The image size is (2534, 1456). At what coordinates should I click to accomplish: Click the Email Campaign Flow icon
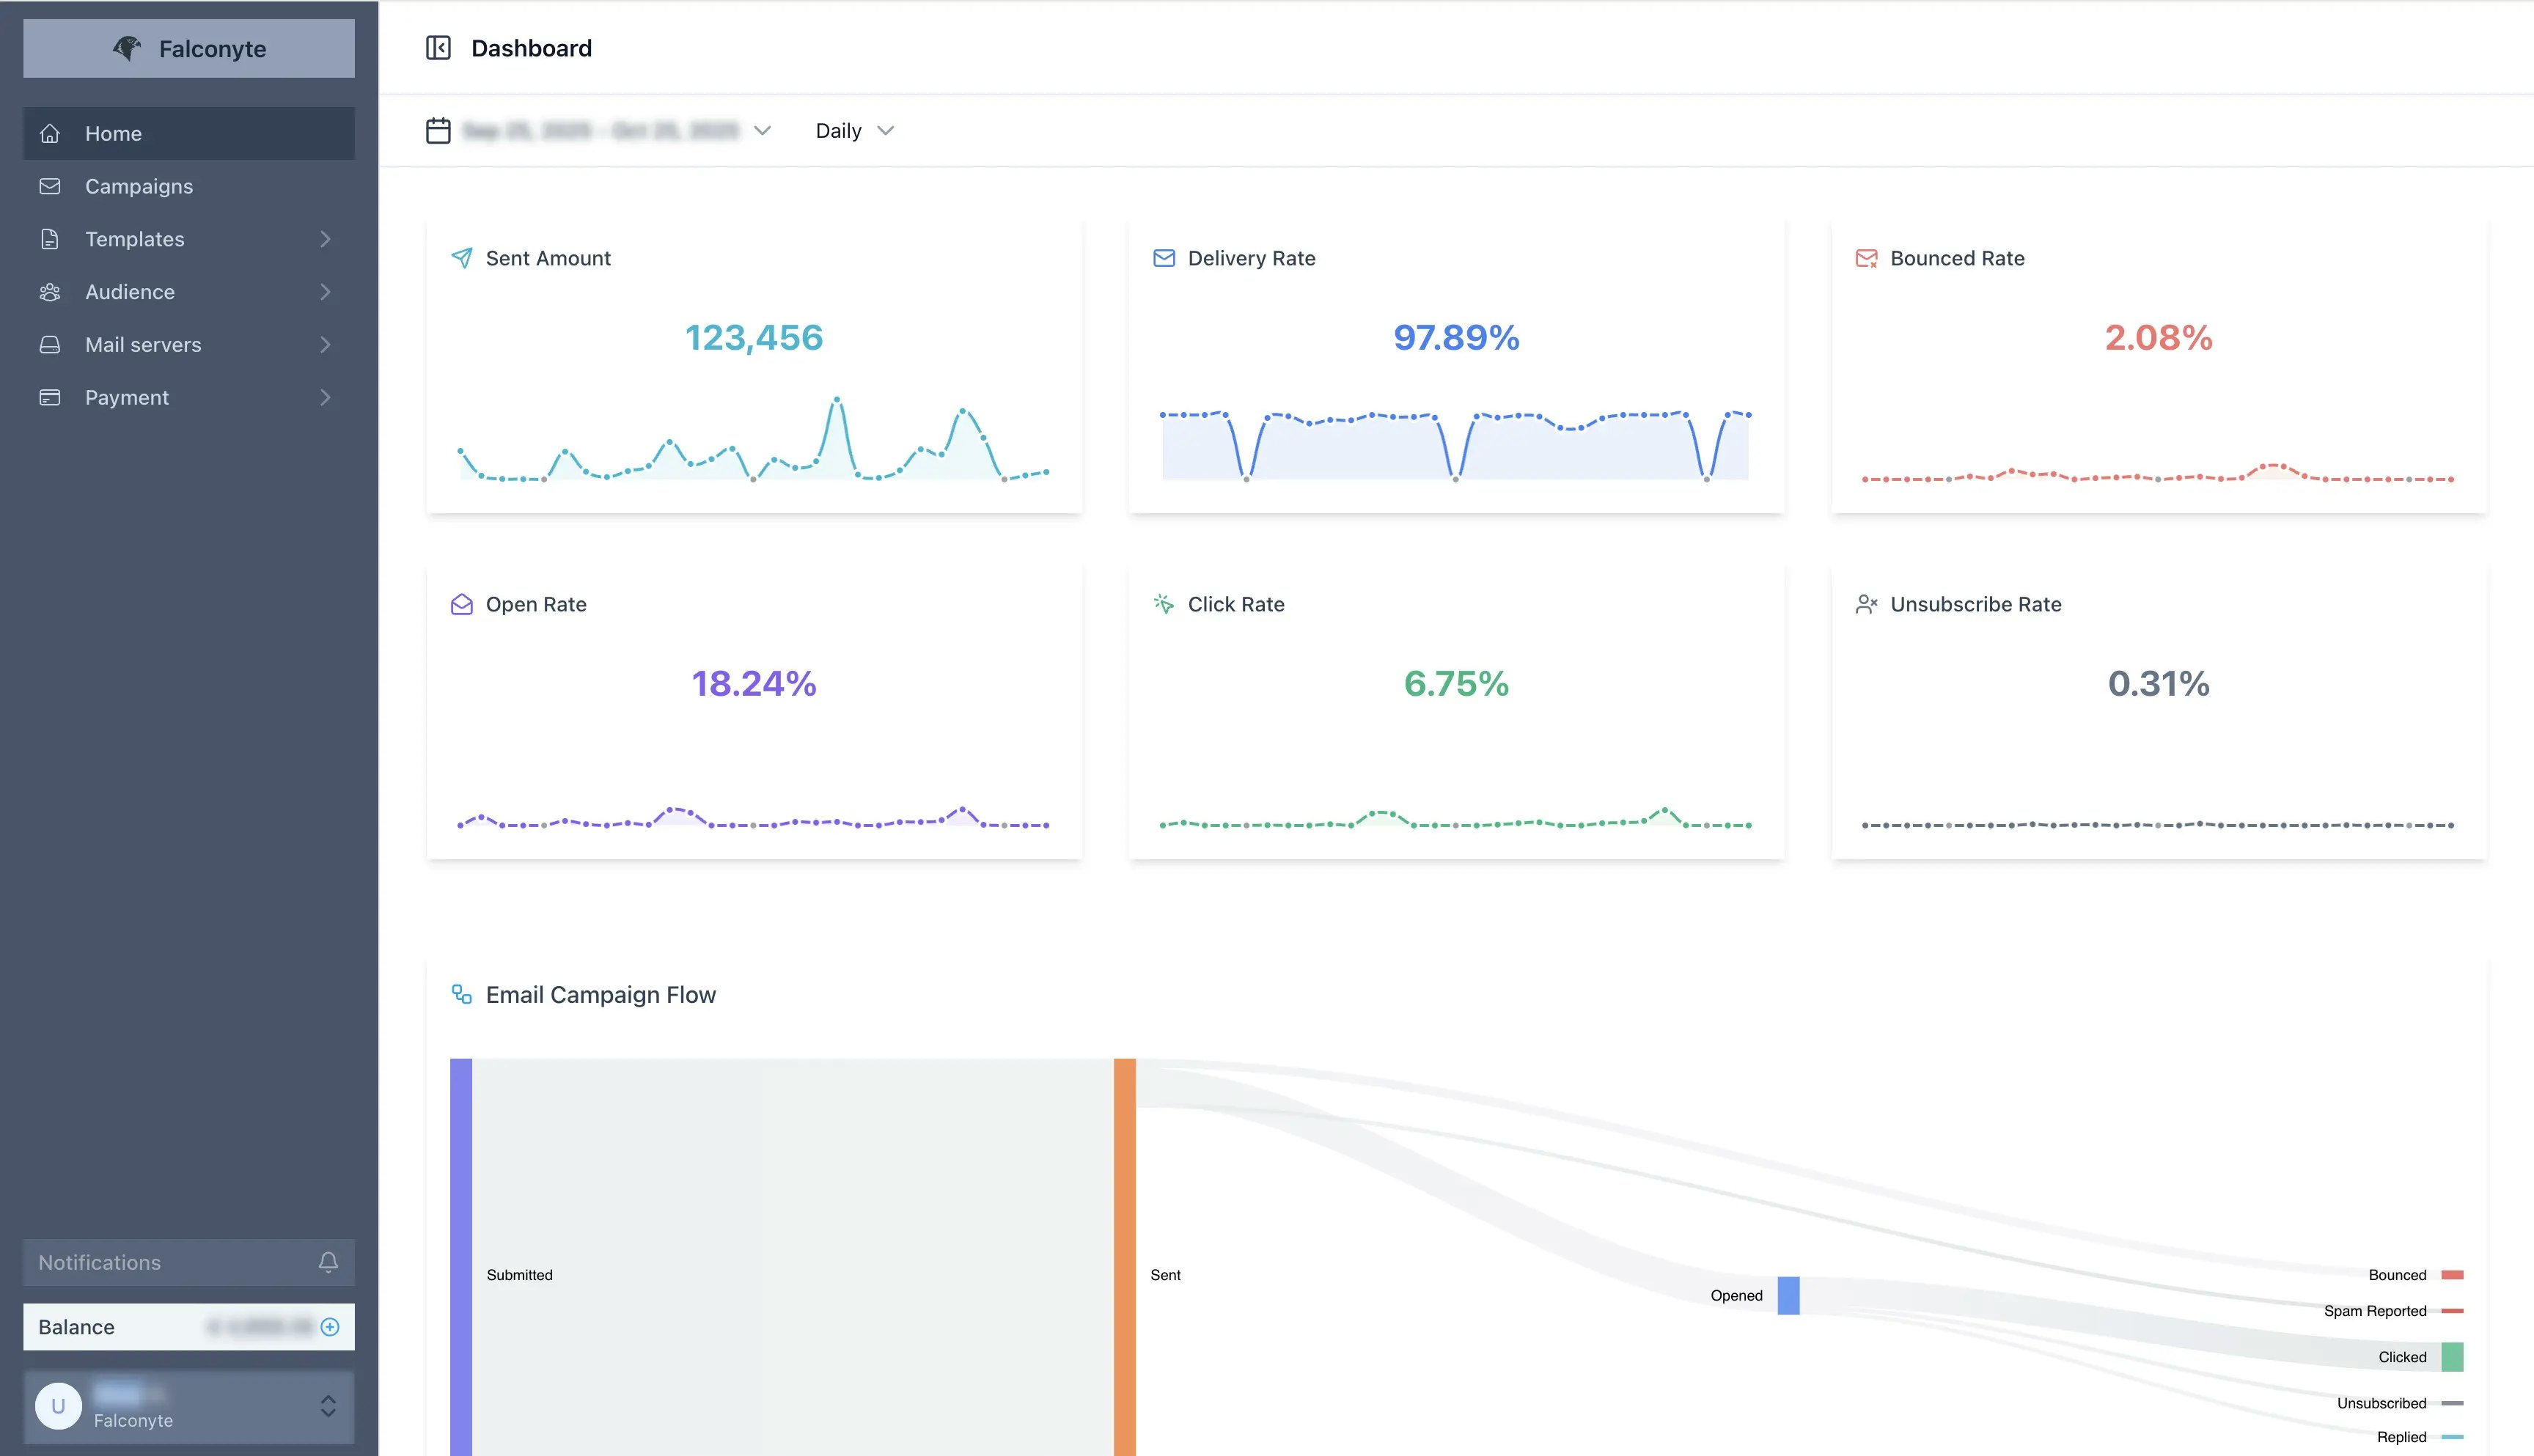pyautogui.click(x=462, y=994)
